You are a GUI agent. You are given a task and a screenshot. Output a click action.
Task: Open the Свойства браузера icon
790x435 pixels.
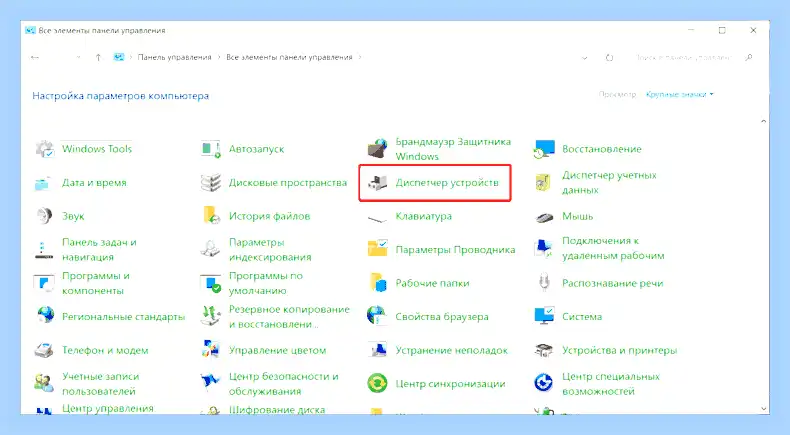377,317
